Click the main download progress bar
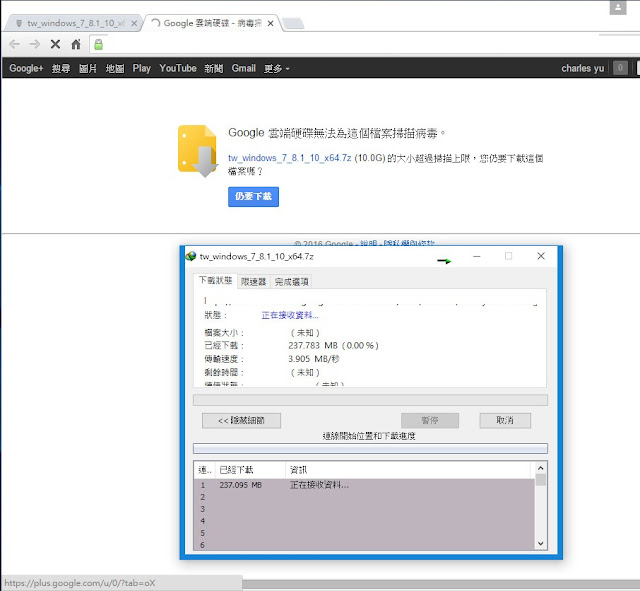The height and width of the screenshot is (591, 640). [x=370, y=400]
